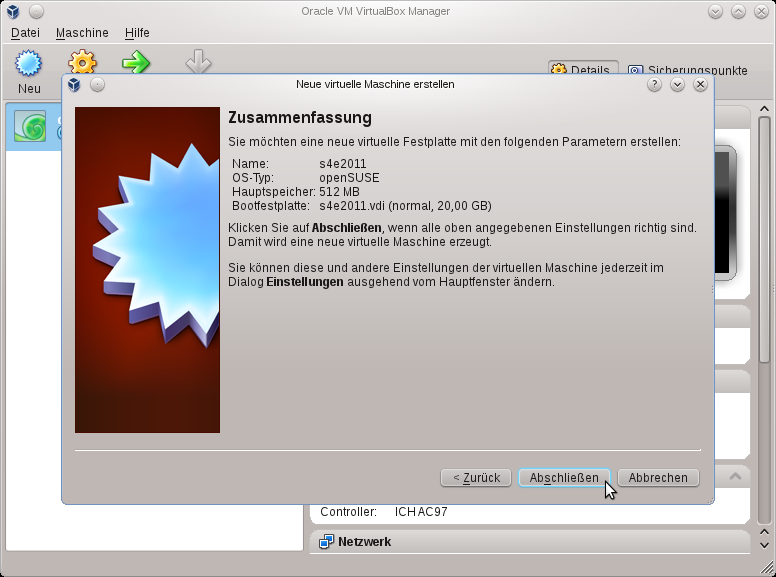This screenshot has width=776, height=577.
Task: Click the Netzwerk section header
Action: click(x=530, y=542)
